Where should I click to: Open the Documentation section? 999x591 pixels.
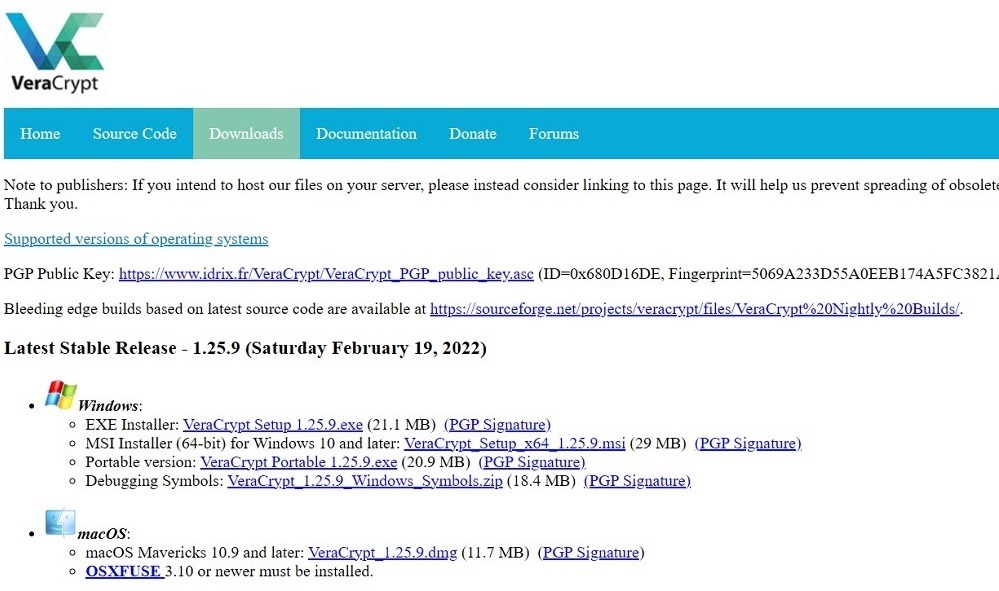[366, 133]
